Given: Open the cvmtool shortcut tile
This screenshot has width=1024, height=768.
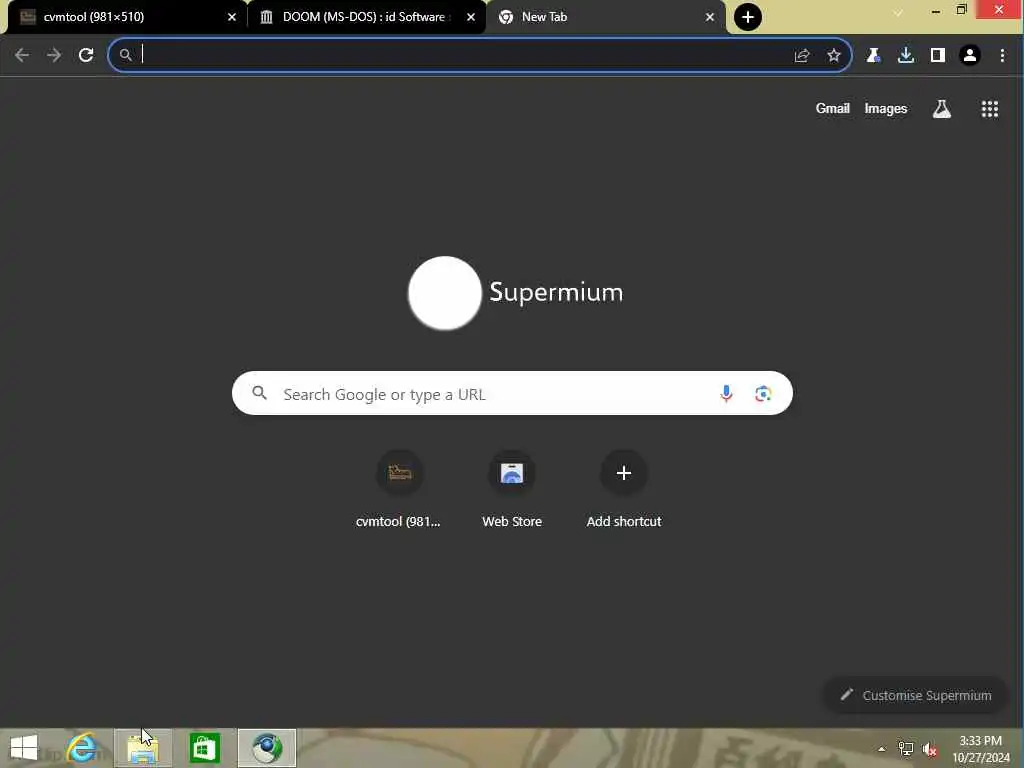Looking at the screenshot, I should 400,490.
